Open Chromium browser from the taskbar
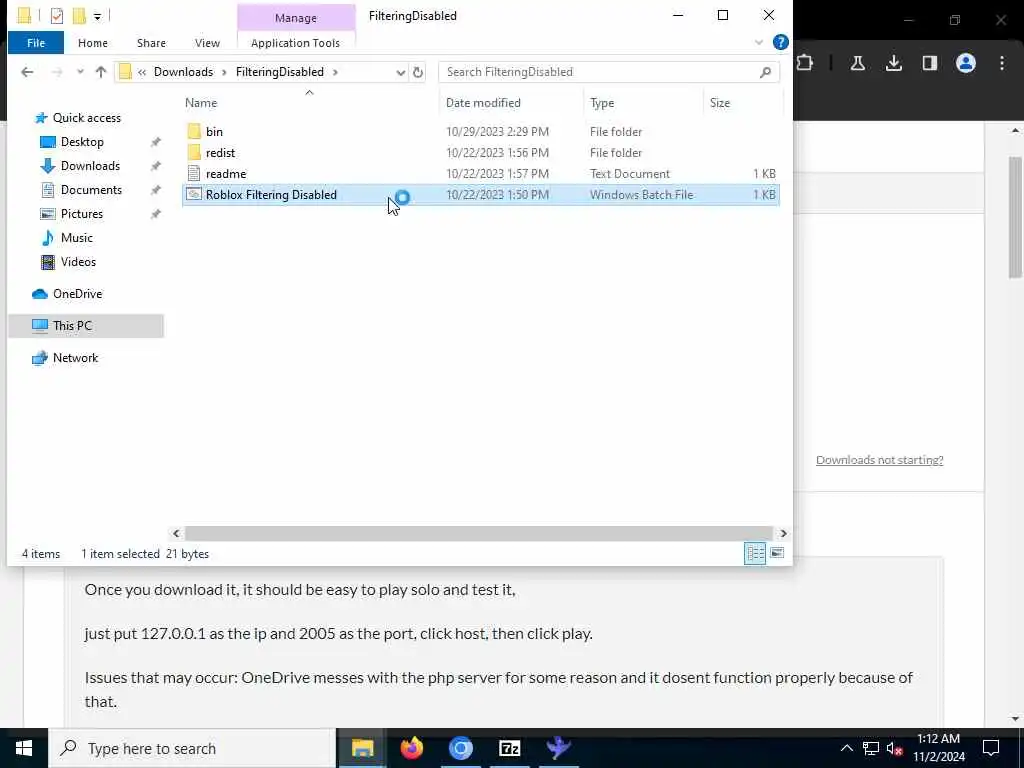This screenshot has width=1024, height=768. tap(460, 748)
